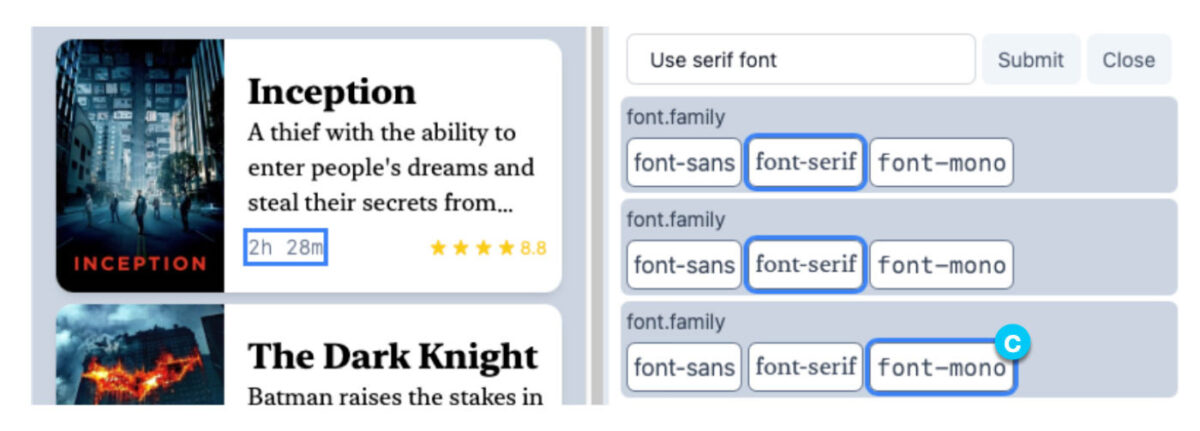This screenshot has height=431, width=1200.
Task: Click the first gold star of Inception's rating
Action: point(438,248)
